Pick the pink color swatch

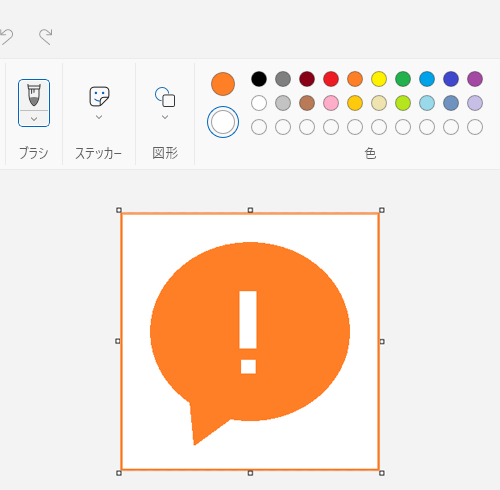[x=331, y=103]
